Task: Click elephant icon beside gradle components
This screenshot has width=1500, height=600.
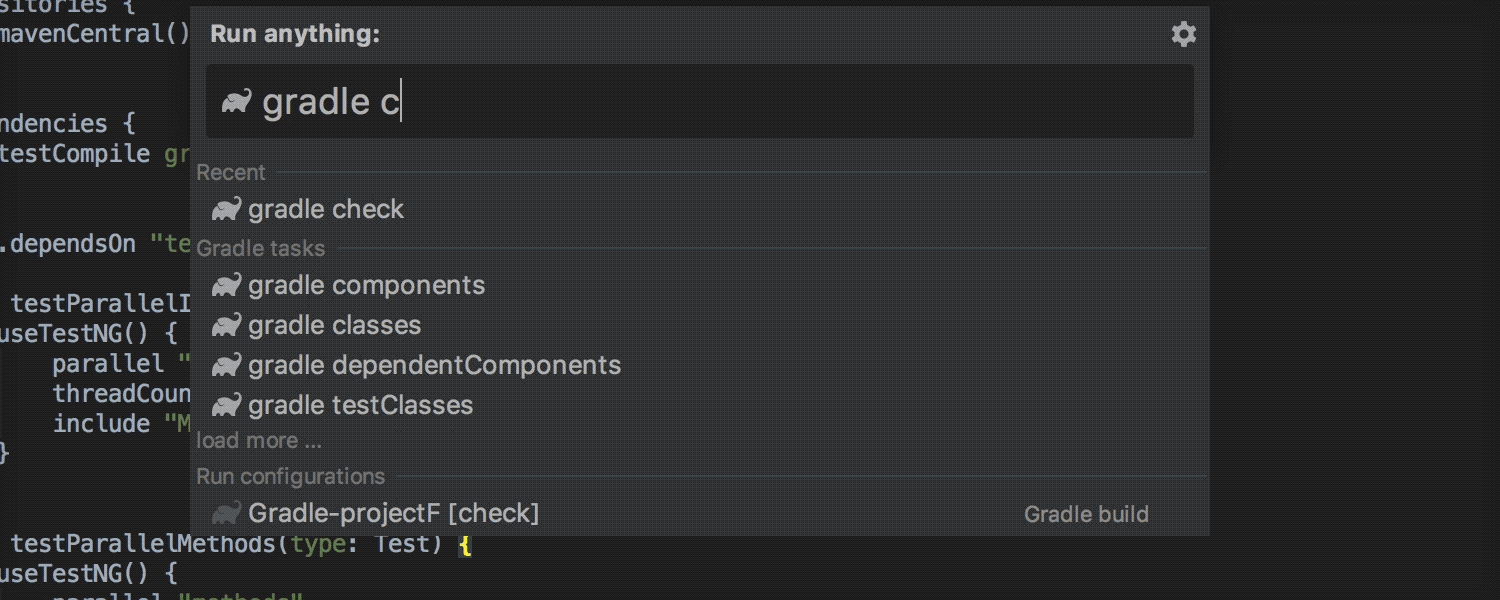Action: click(x=227, y=285)
